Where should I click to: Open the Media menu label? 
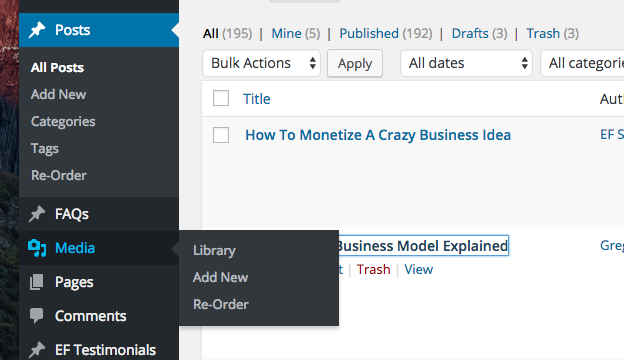click(75, 248)
